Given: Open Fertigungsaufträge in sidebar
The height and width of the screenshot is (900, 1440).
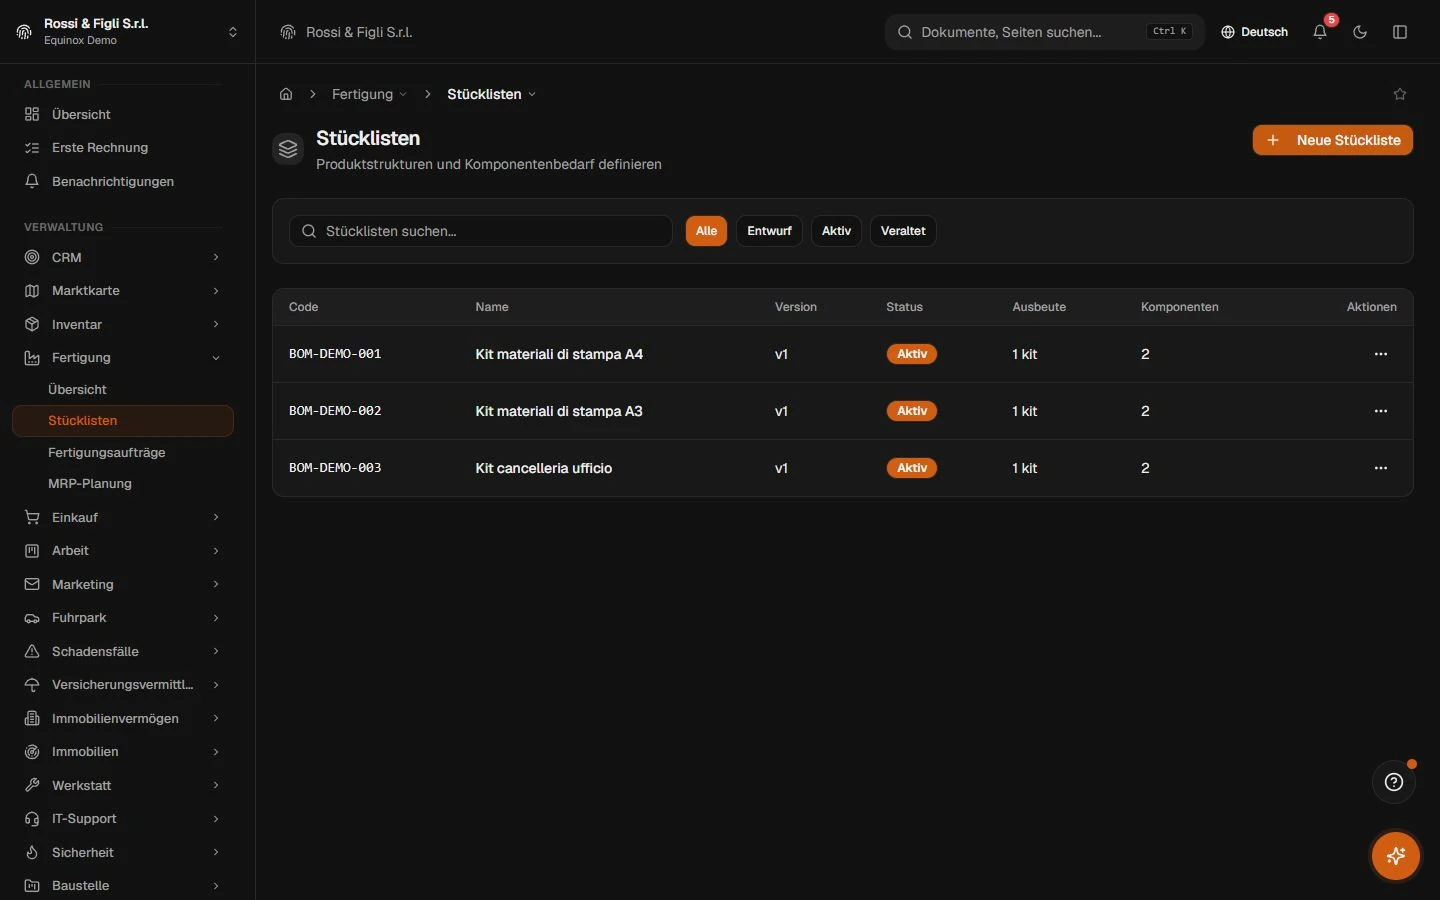Looking at the screenshot, I should (123, 453).
